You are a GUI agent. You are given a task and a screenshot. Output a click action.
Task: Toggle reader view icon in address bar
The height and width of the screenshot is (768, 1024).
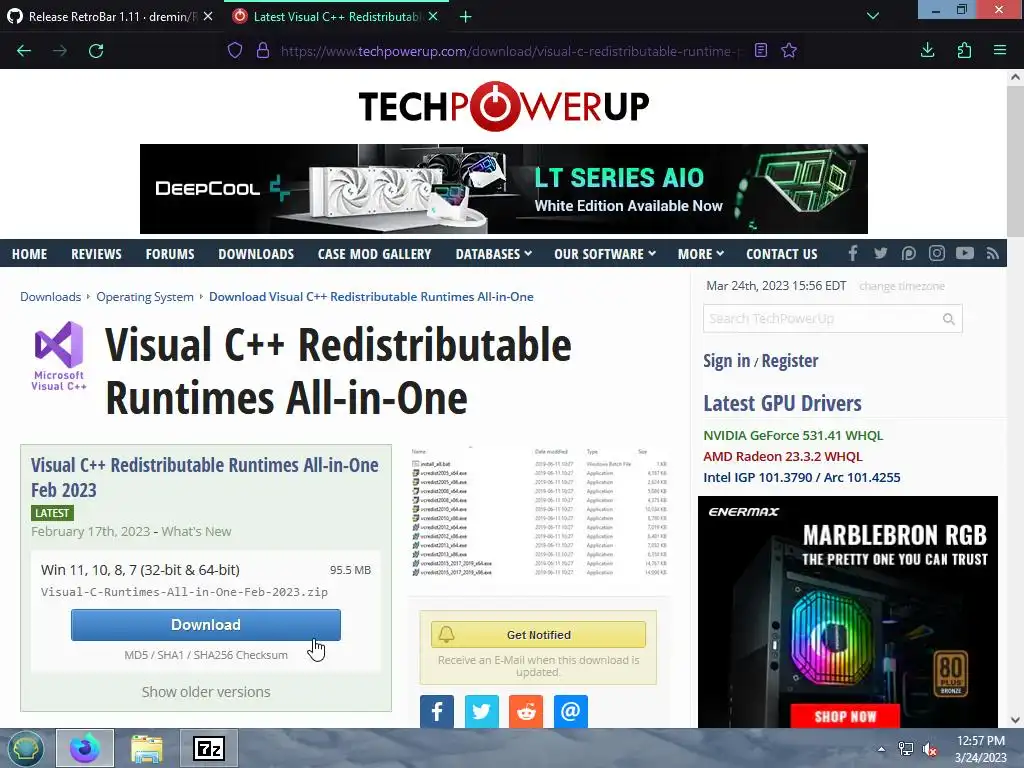(x=761, y=50)
